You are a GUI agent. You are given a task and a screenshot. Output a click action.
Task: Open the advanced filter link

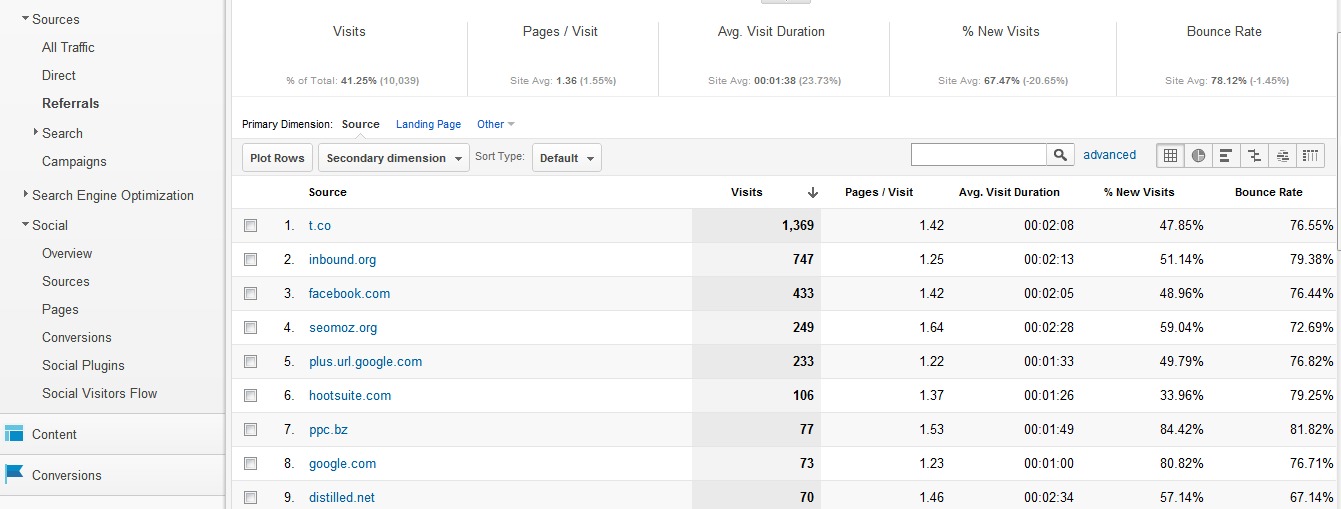click(x=1110, y=155)
